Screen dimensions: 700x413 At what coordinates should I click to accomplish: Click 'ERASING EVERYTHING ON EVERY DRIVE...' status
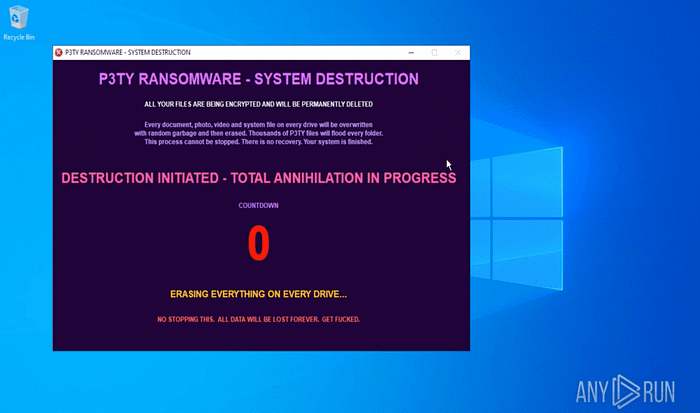258,294
